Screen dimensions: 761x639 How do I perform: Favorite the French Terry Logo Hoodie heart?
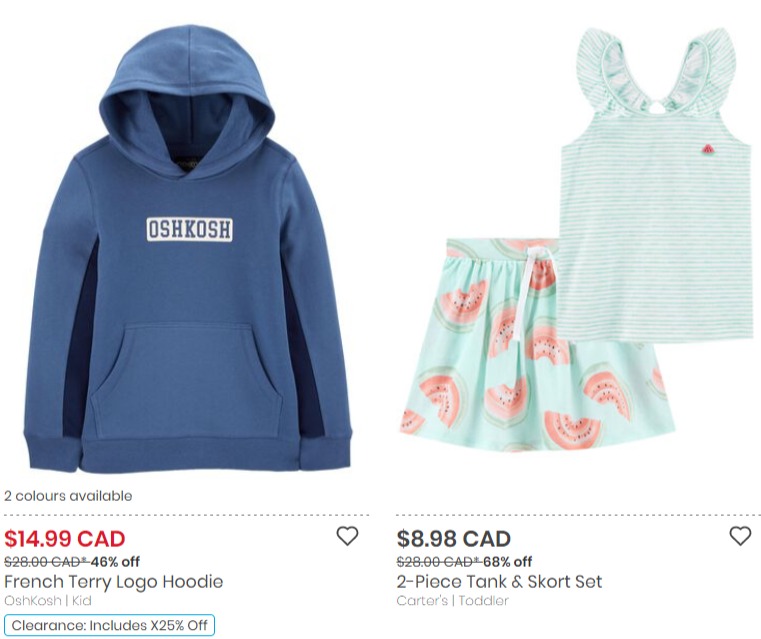[x=347, y=536]
